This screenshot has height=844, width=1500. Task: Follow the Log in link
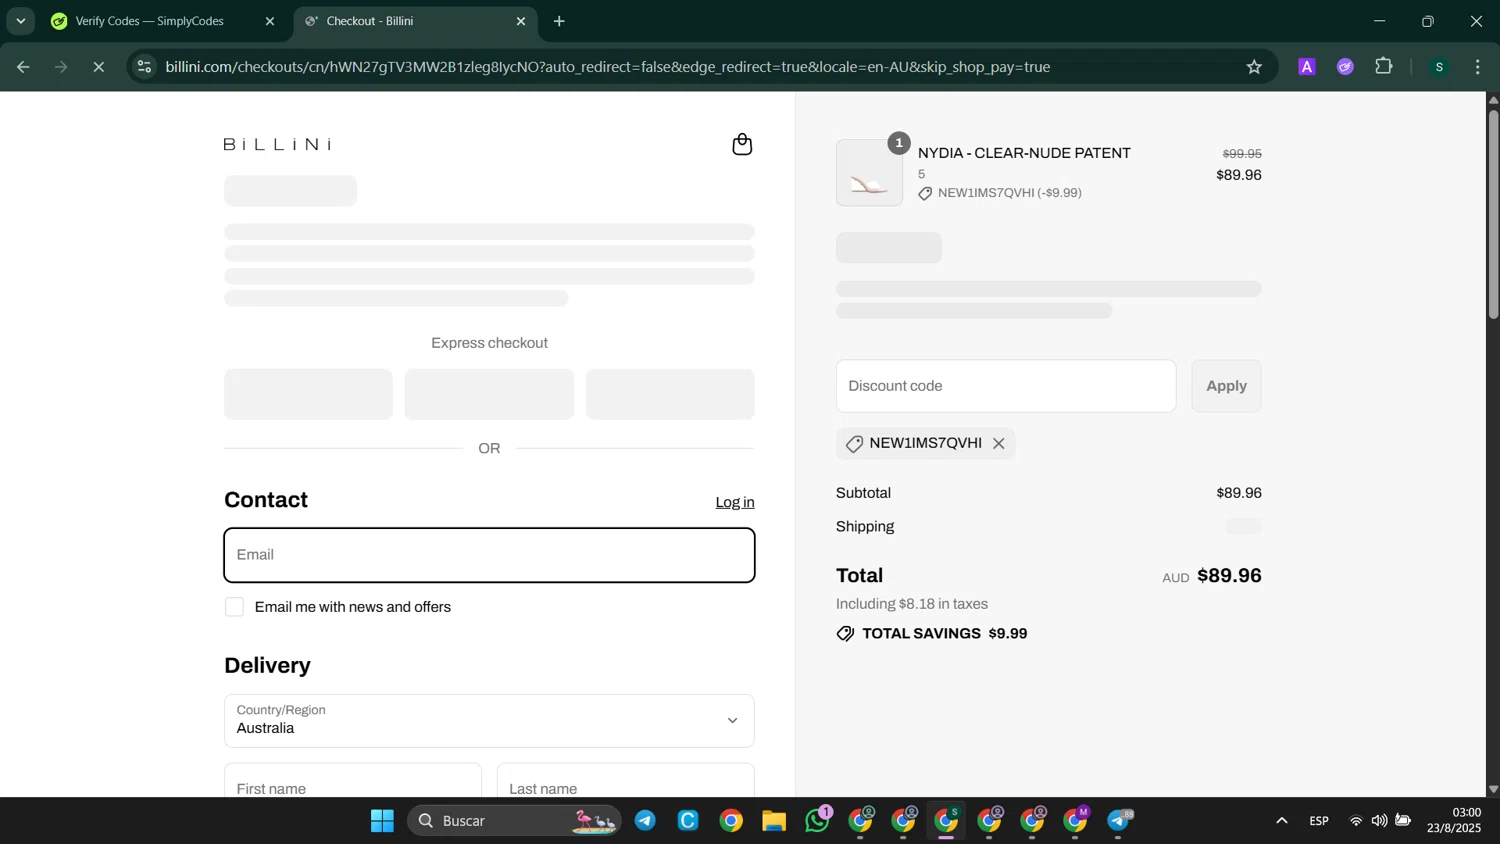[x=735, y=502]
